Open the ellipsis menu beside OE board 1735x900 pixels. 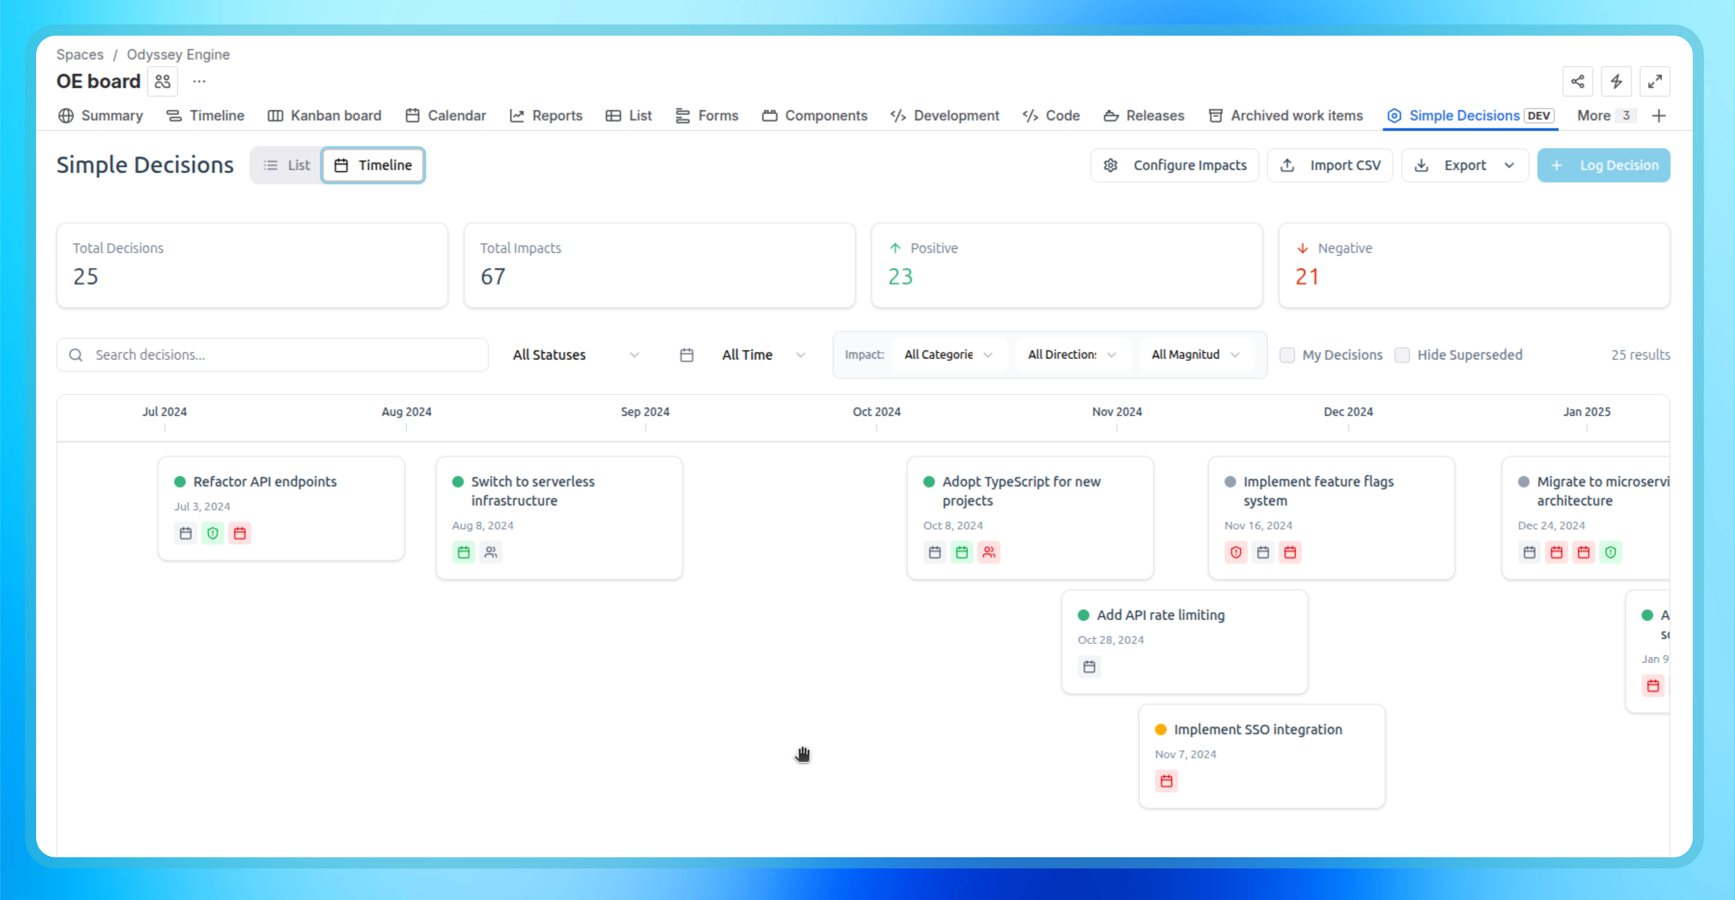[x=198, y=81]
